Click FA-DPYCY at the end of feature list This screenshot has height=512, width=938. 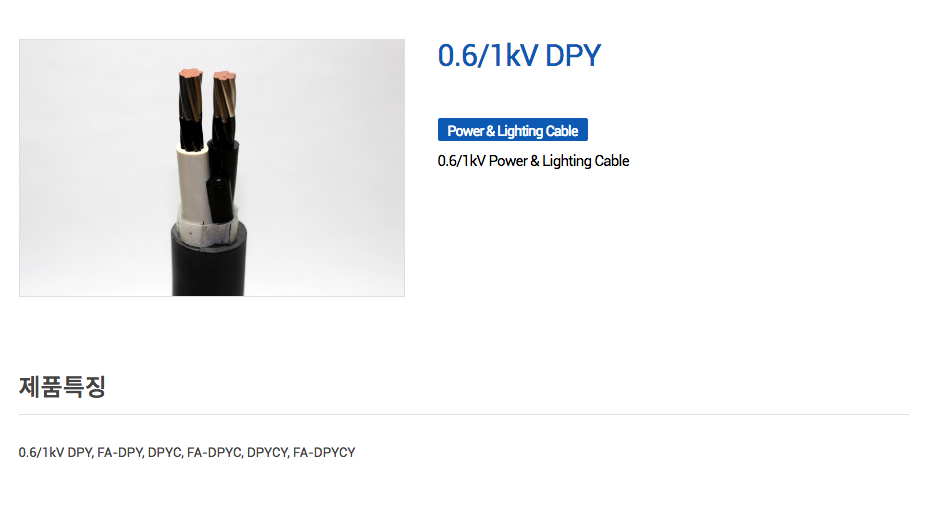324,453
